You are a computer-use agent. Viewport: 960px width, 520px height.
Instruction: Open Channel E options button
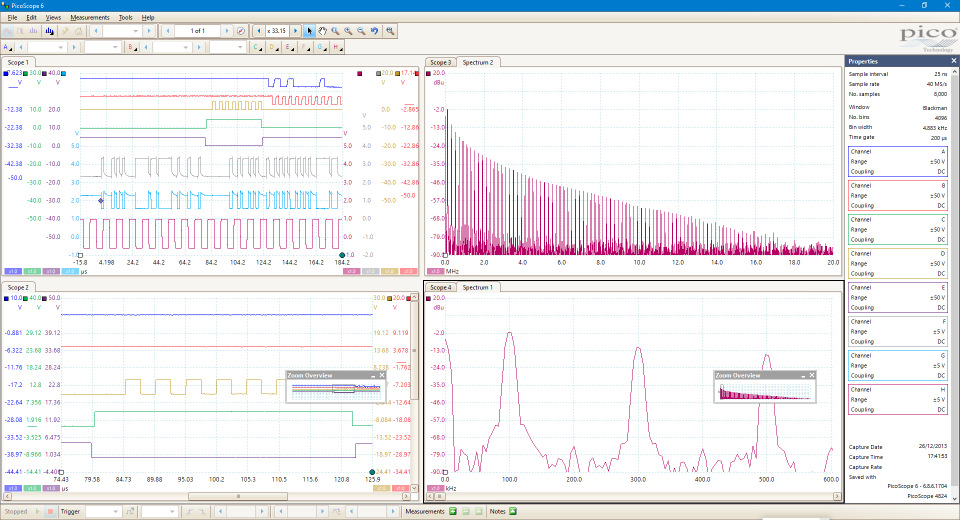(x=289, y=47)
